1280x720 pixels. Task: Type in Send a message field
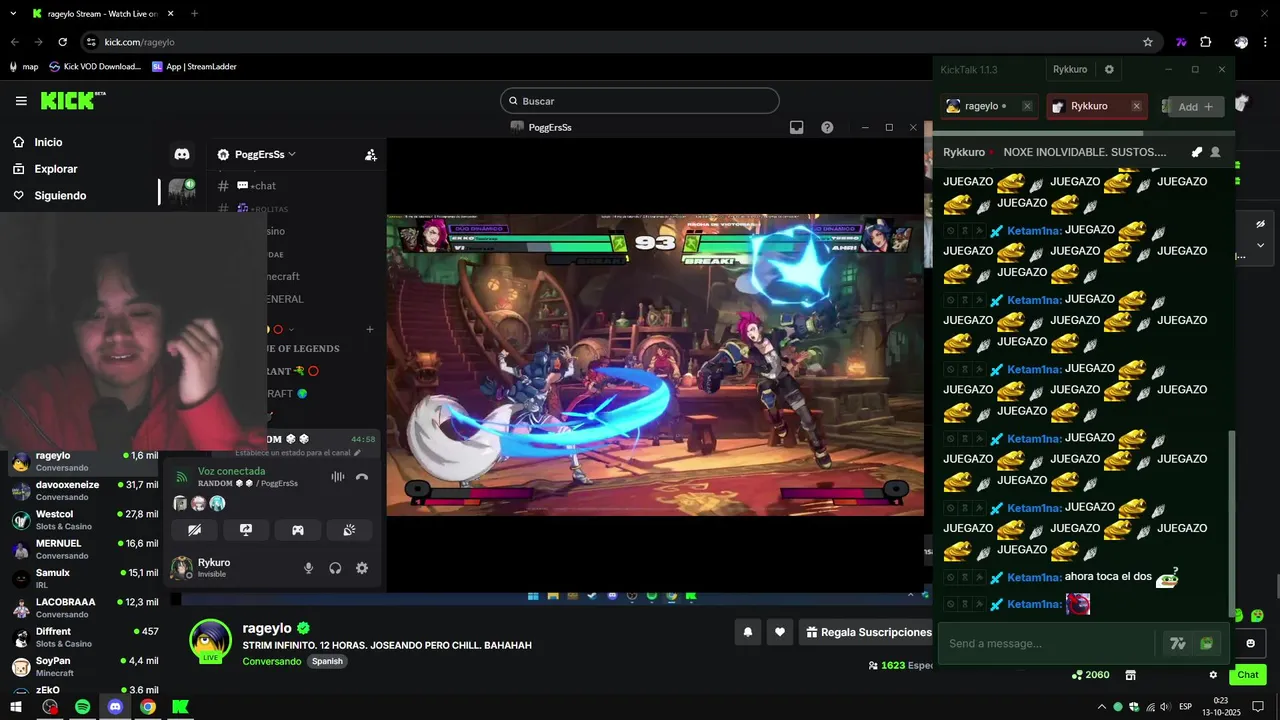point(1050,643)
